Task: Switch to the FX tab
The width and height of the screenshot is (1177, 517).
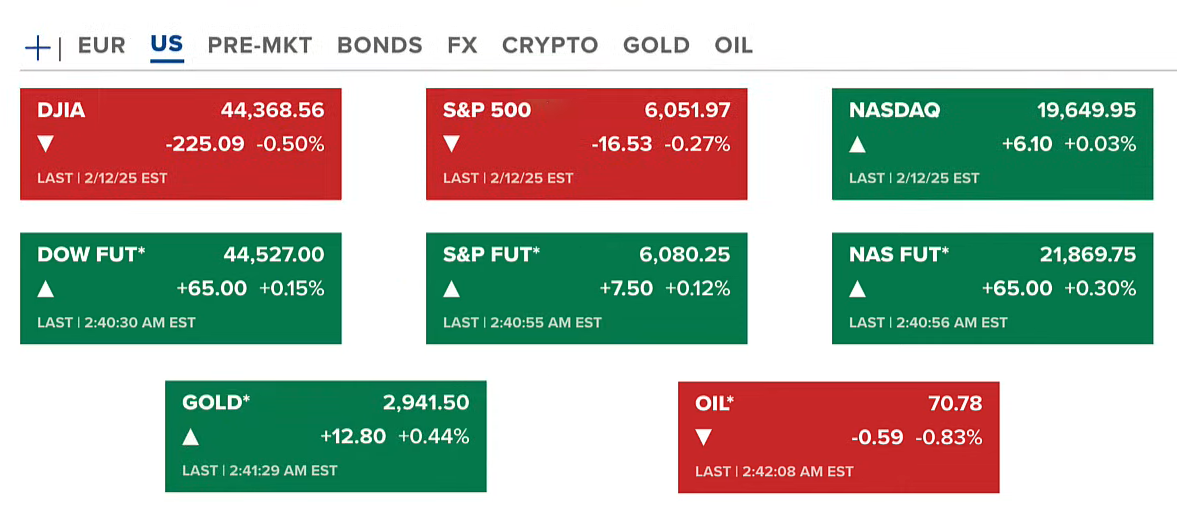Action: [x=462, y=45]
